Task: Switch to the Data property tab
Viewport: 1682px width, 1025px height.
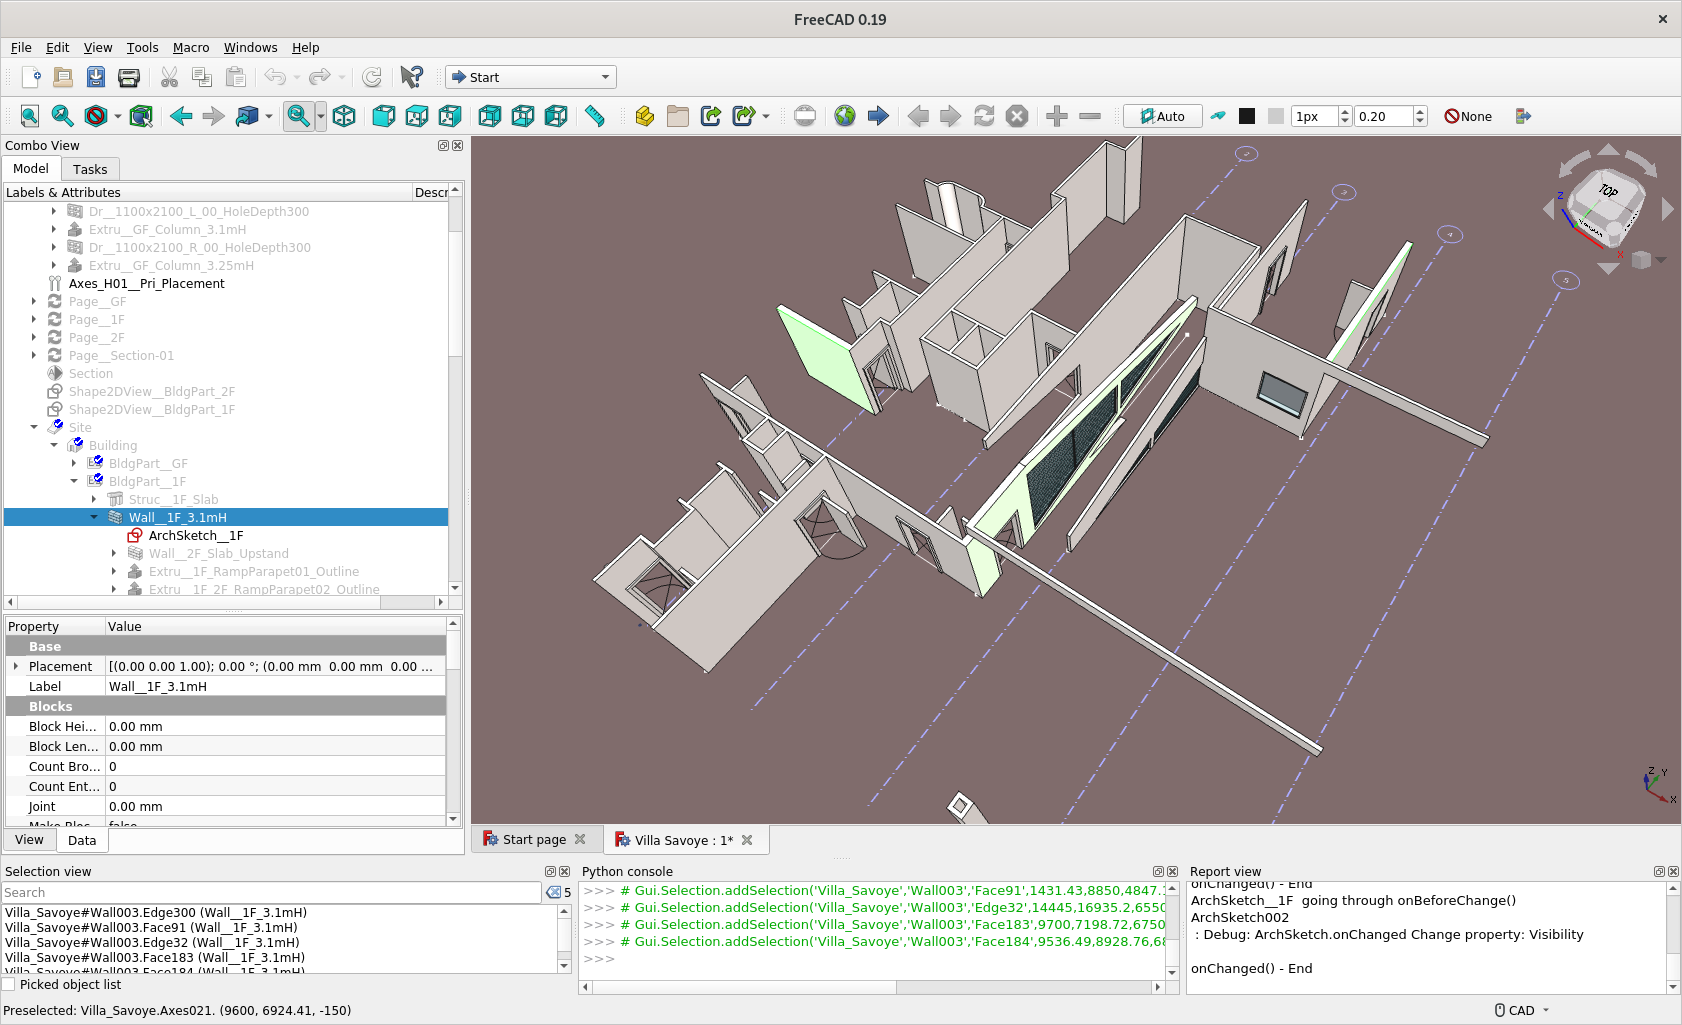Action: click(82, 841)
